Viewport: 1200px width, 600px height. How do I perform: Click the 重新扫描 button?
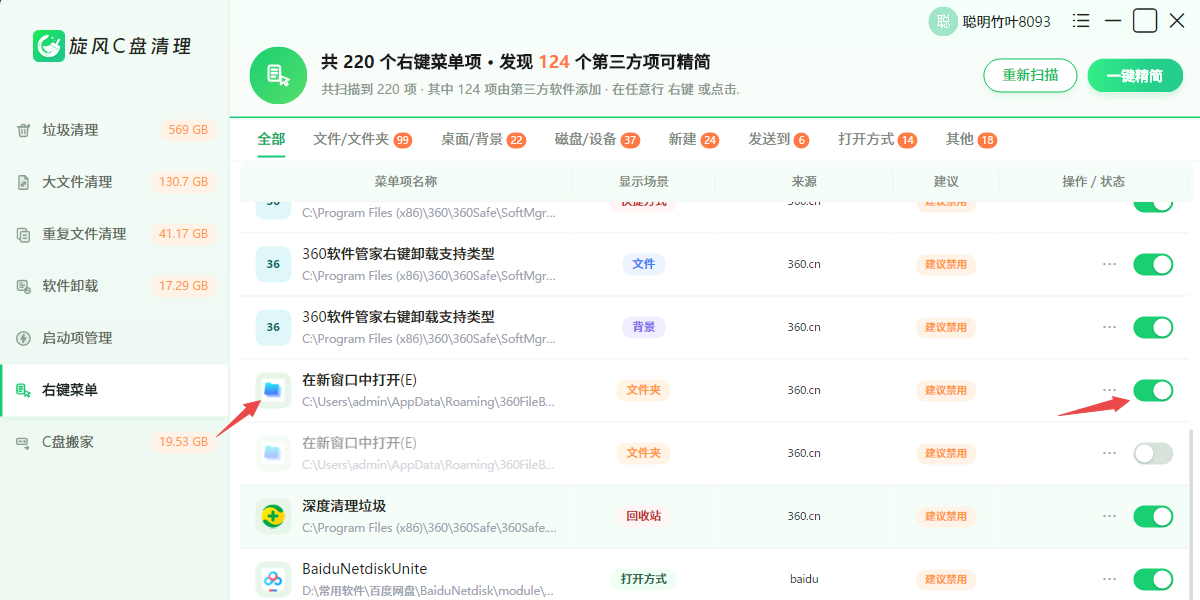click(x=1030, y=75)
